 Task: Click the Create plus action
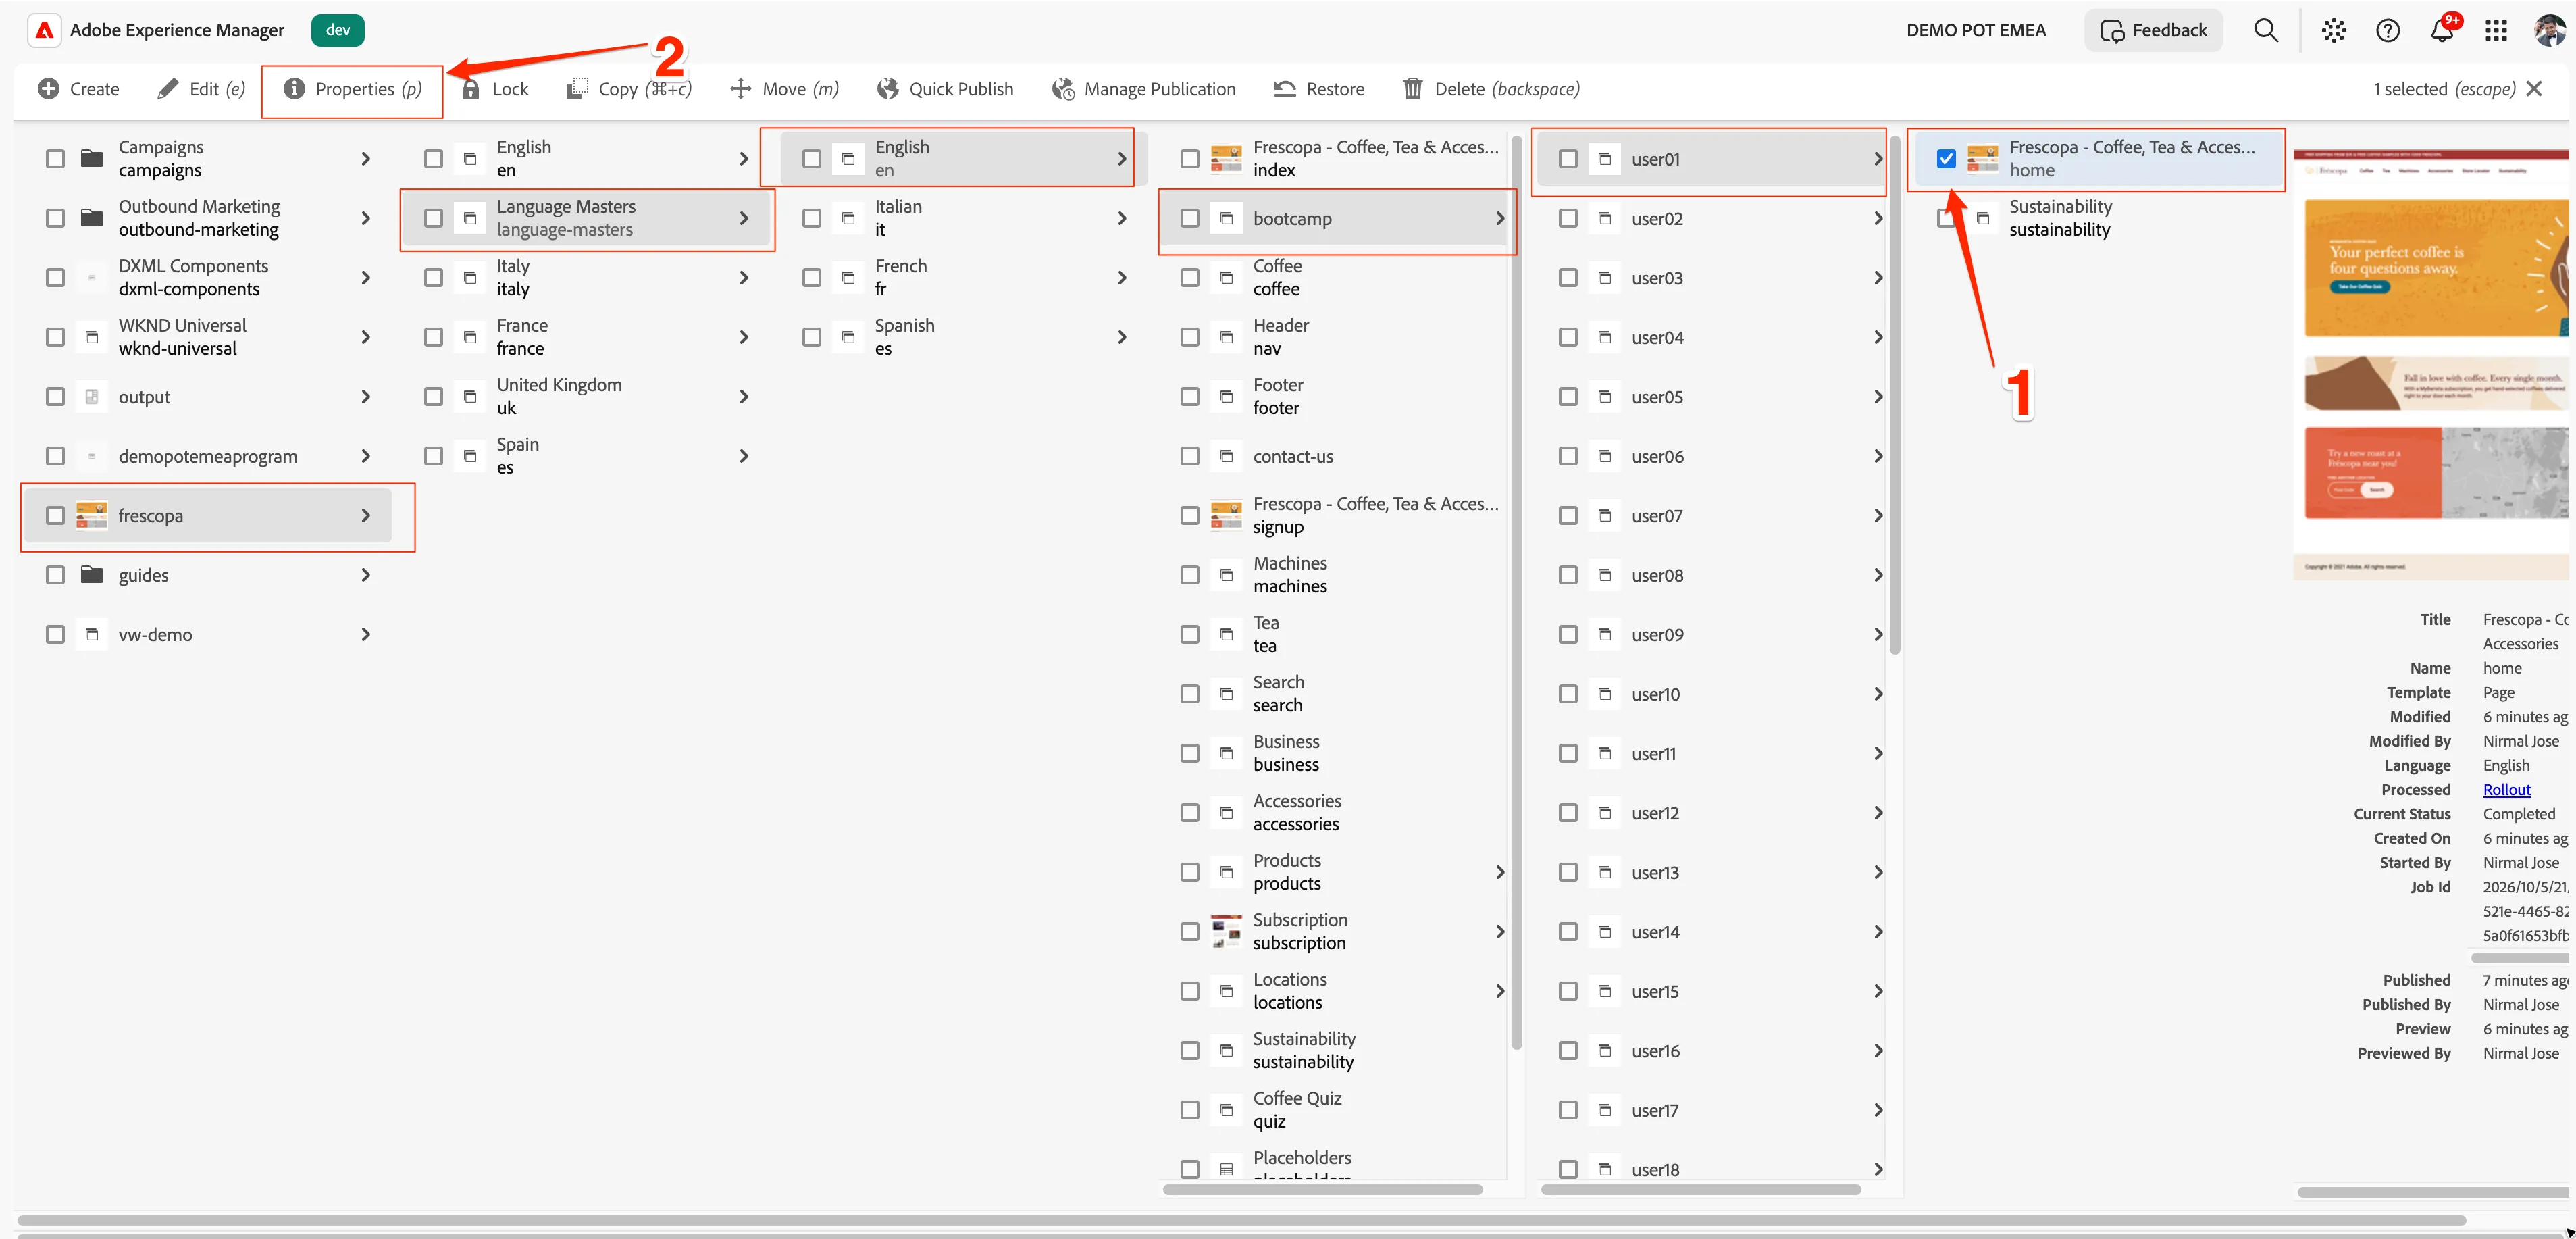(x=78, y=89)
